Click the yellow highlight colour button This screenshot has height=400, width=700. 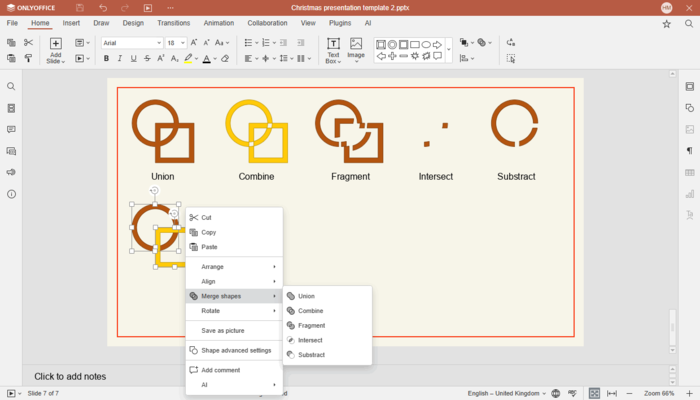(x=187, y=59)
